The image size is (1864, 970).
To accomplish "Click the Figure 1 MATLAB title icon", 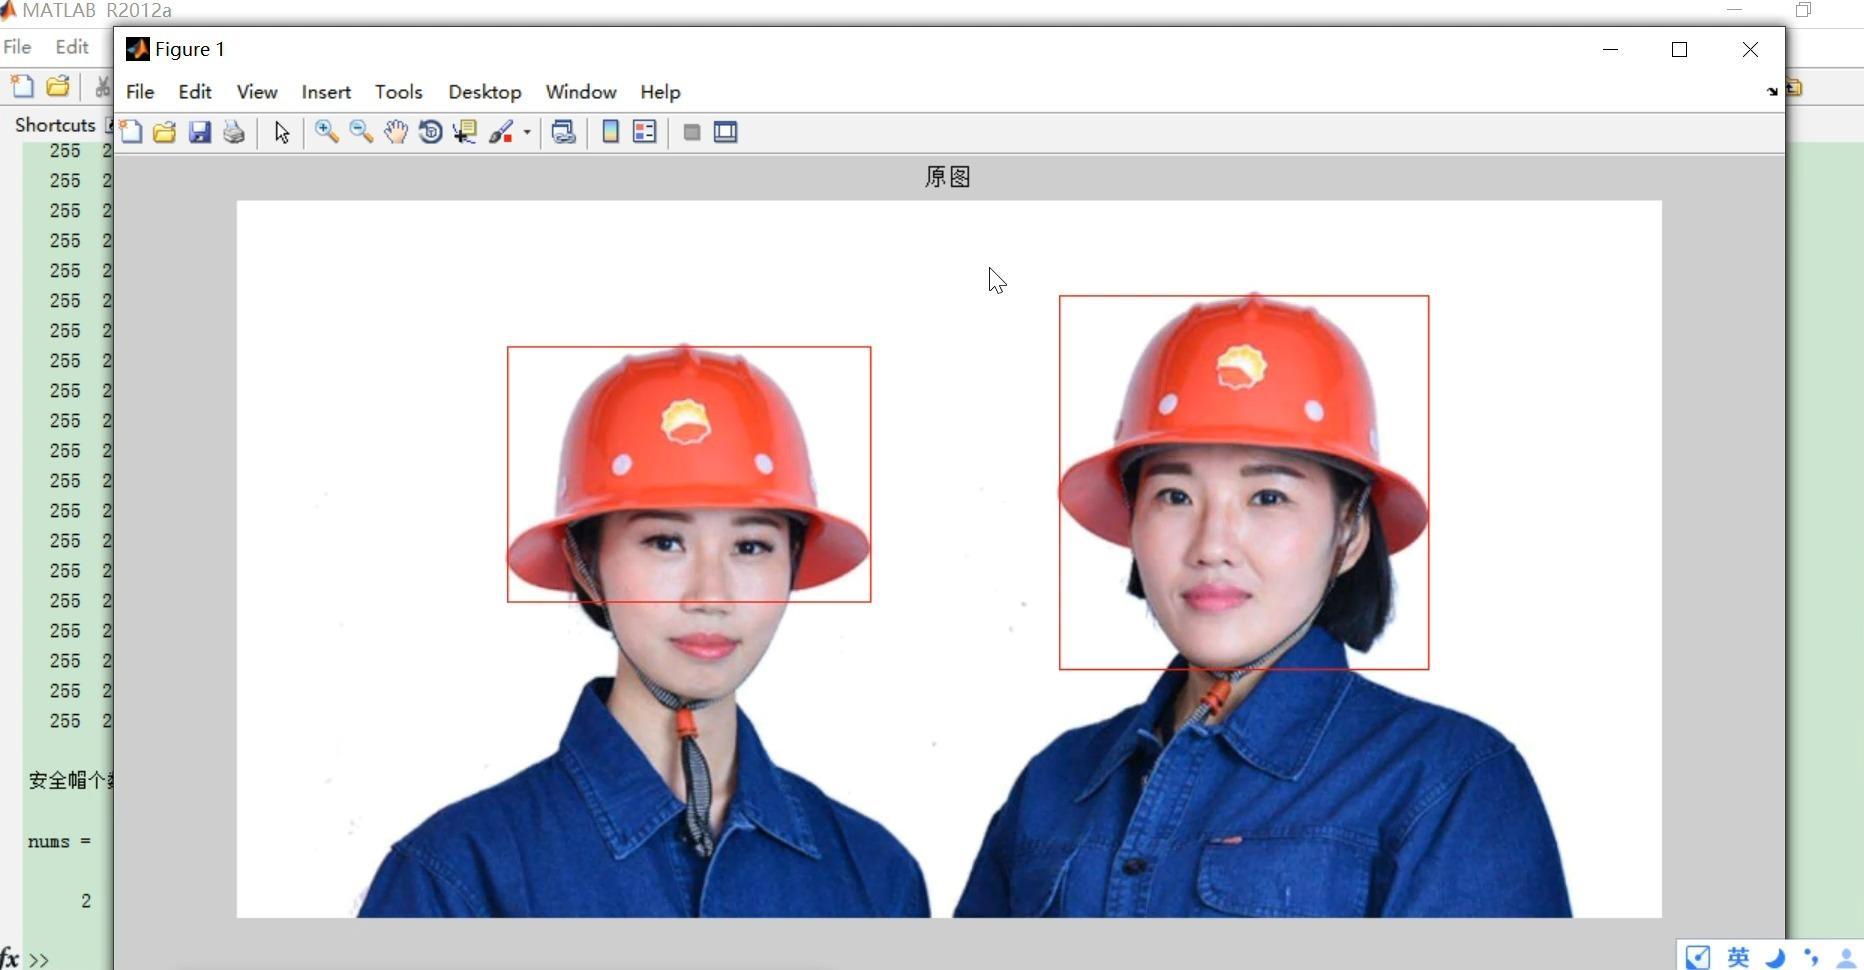I will [138, 49].
